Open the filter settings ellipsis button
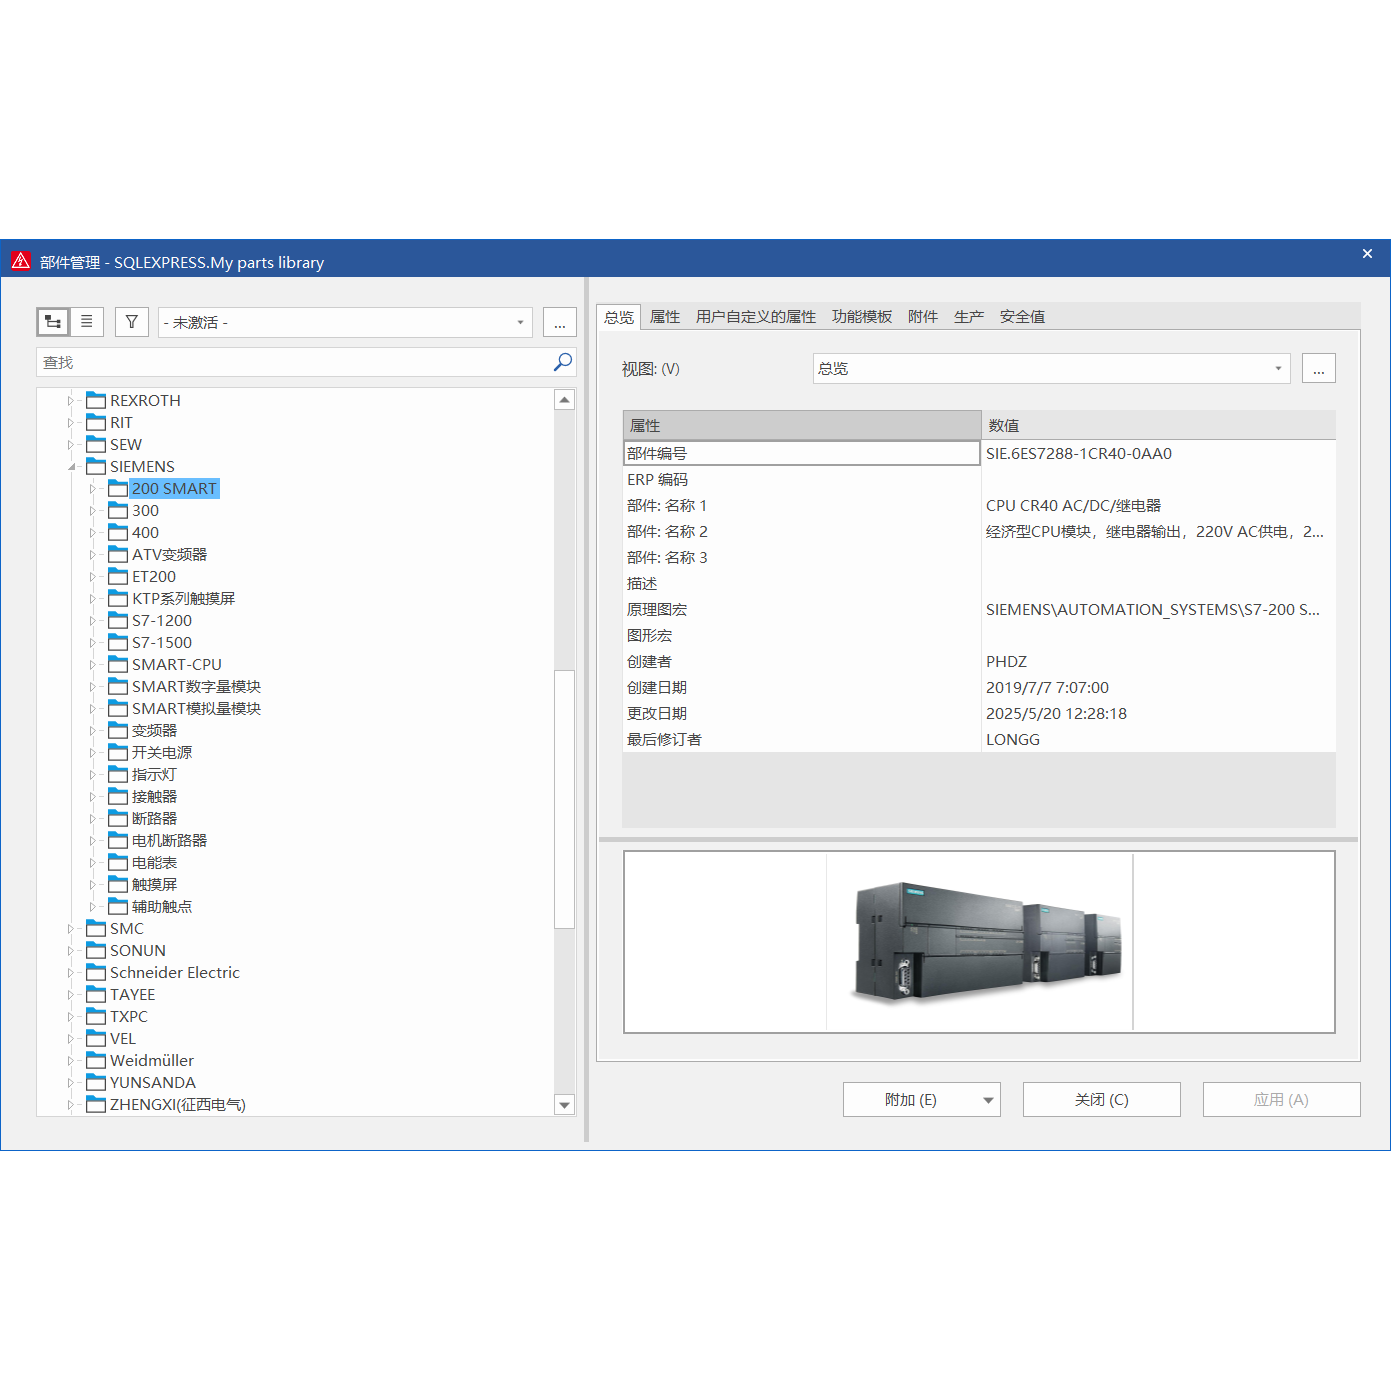 click(560, 322)
